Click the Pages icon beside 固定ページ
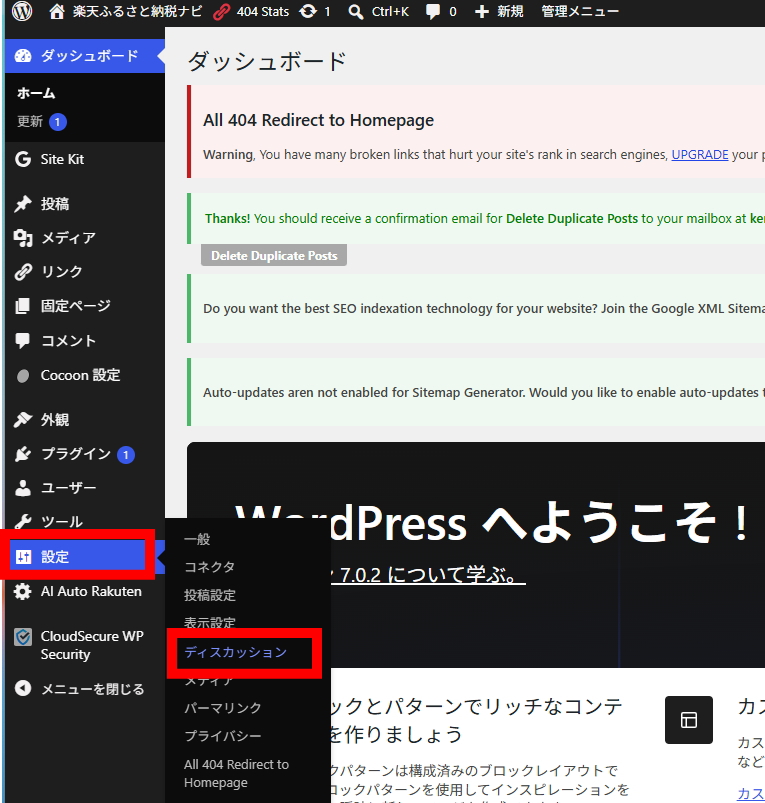Image resolution: width=765 pixels, height=803 pixels. tap(23, 306)
